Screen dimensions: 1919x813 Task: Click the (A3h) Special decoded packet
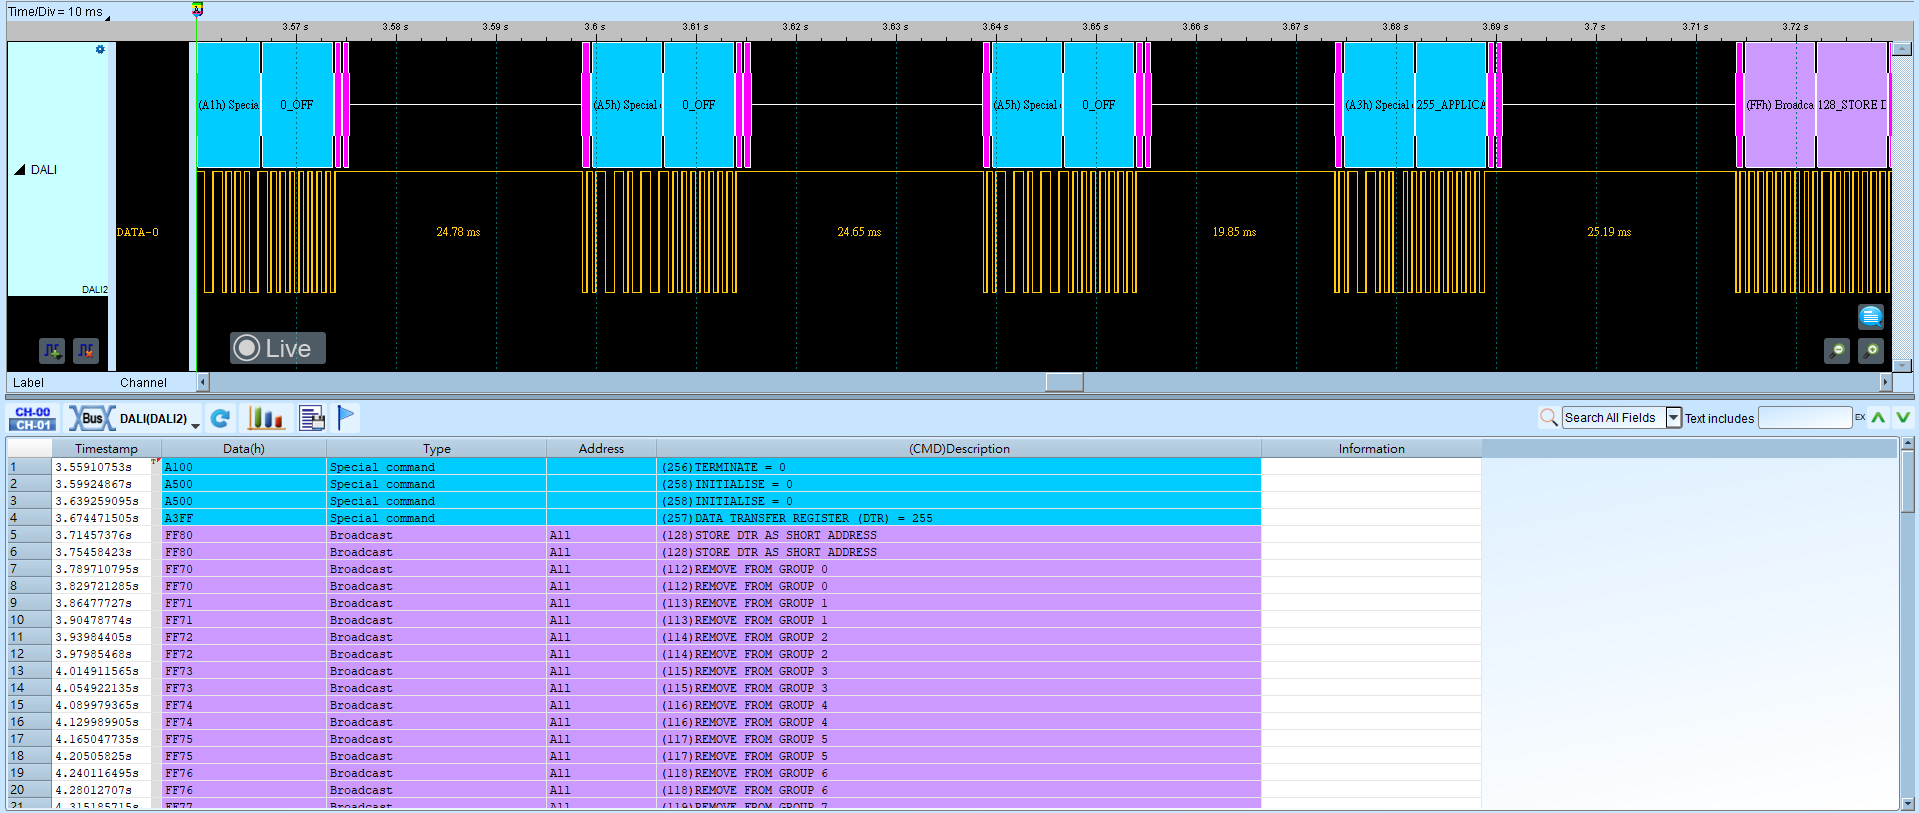[1378, 105]
